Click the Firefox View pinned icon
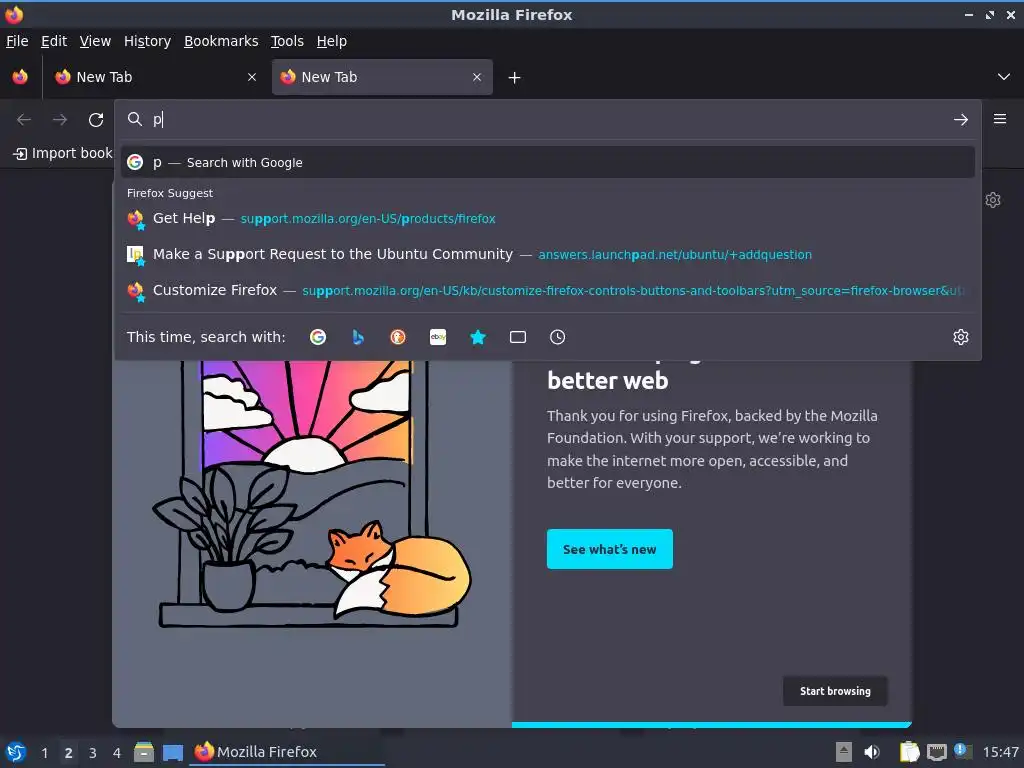 [x=20, y=77]
